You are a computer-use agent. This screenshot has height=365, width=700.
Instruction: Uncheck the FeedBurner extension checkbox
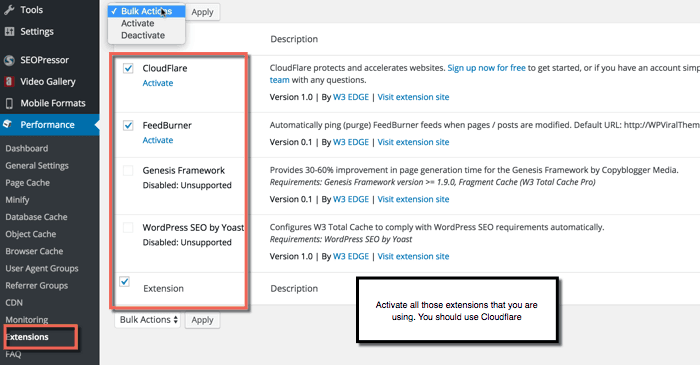[128, 125]
